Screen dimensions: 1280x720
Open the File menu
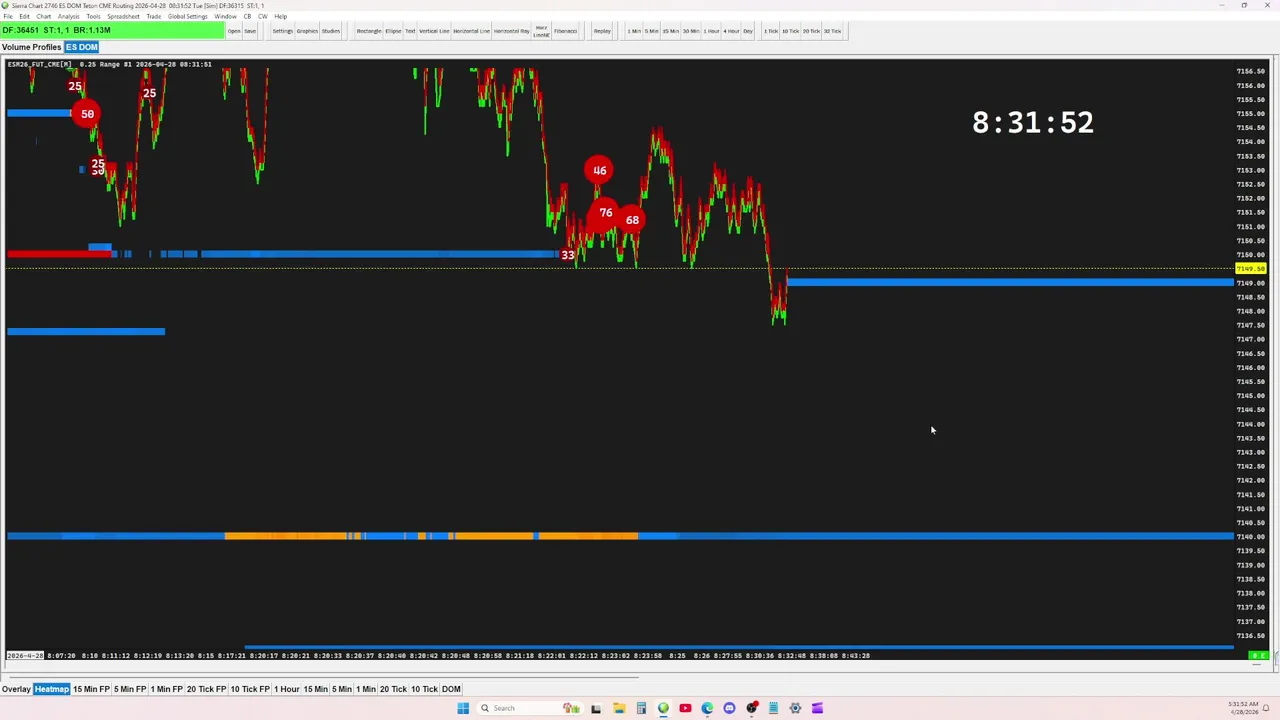pos(8,16)
